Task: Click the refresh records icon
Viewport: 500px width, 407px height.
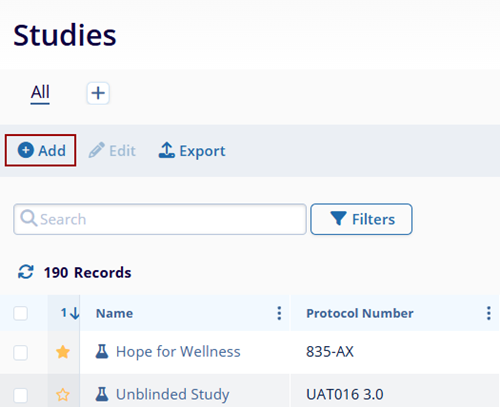Action: [26, 272]
